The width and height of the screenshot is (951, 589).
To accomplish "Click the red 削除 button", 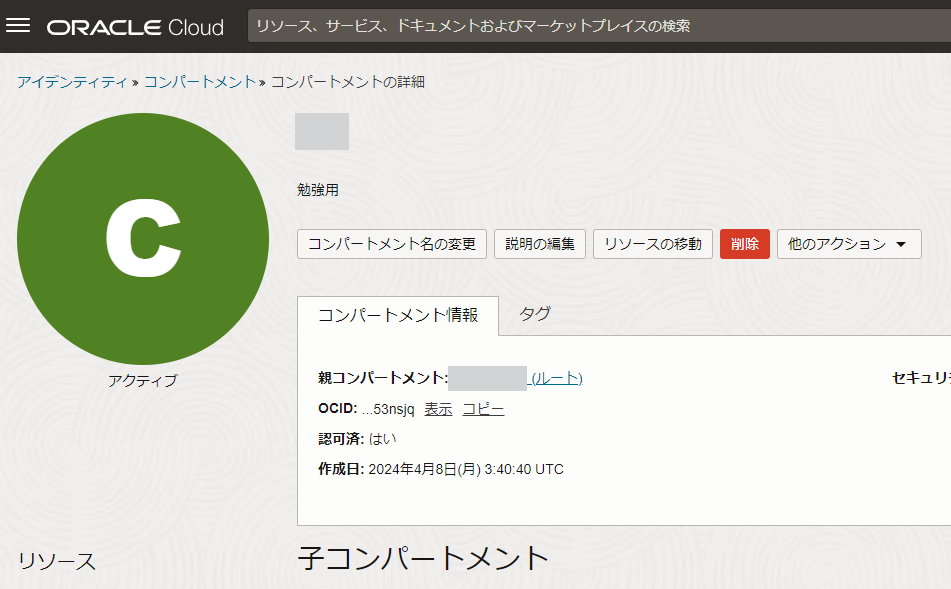I will pos(745,244).
